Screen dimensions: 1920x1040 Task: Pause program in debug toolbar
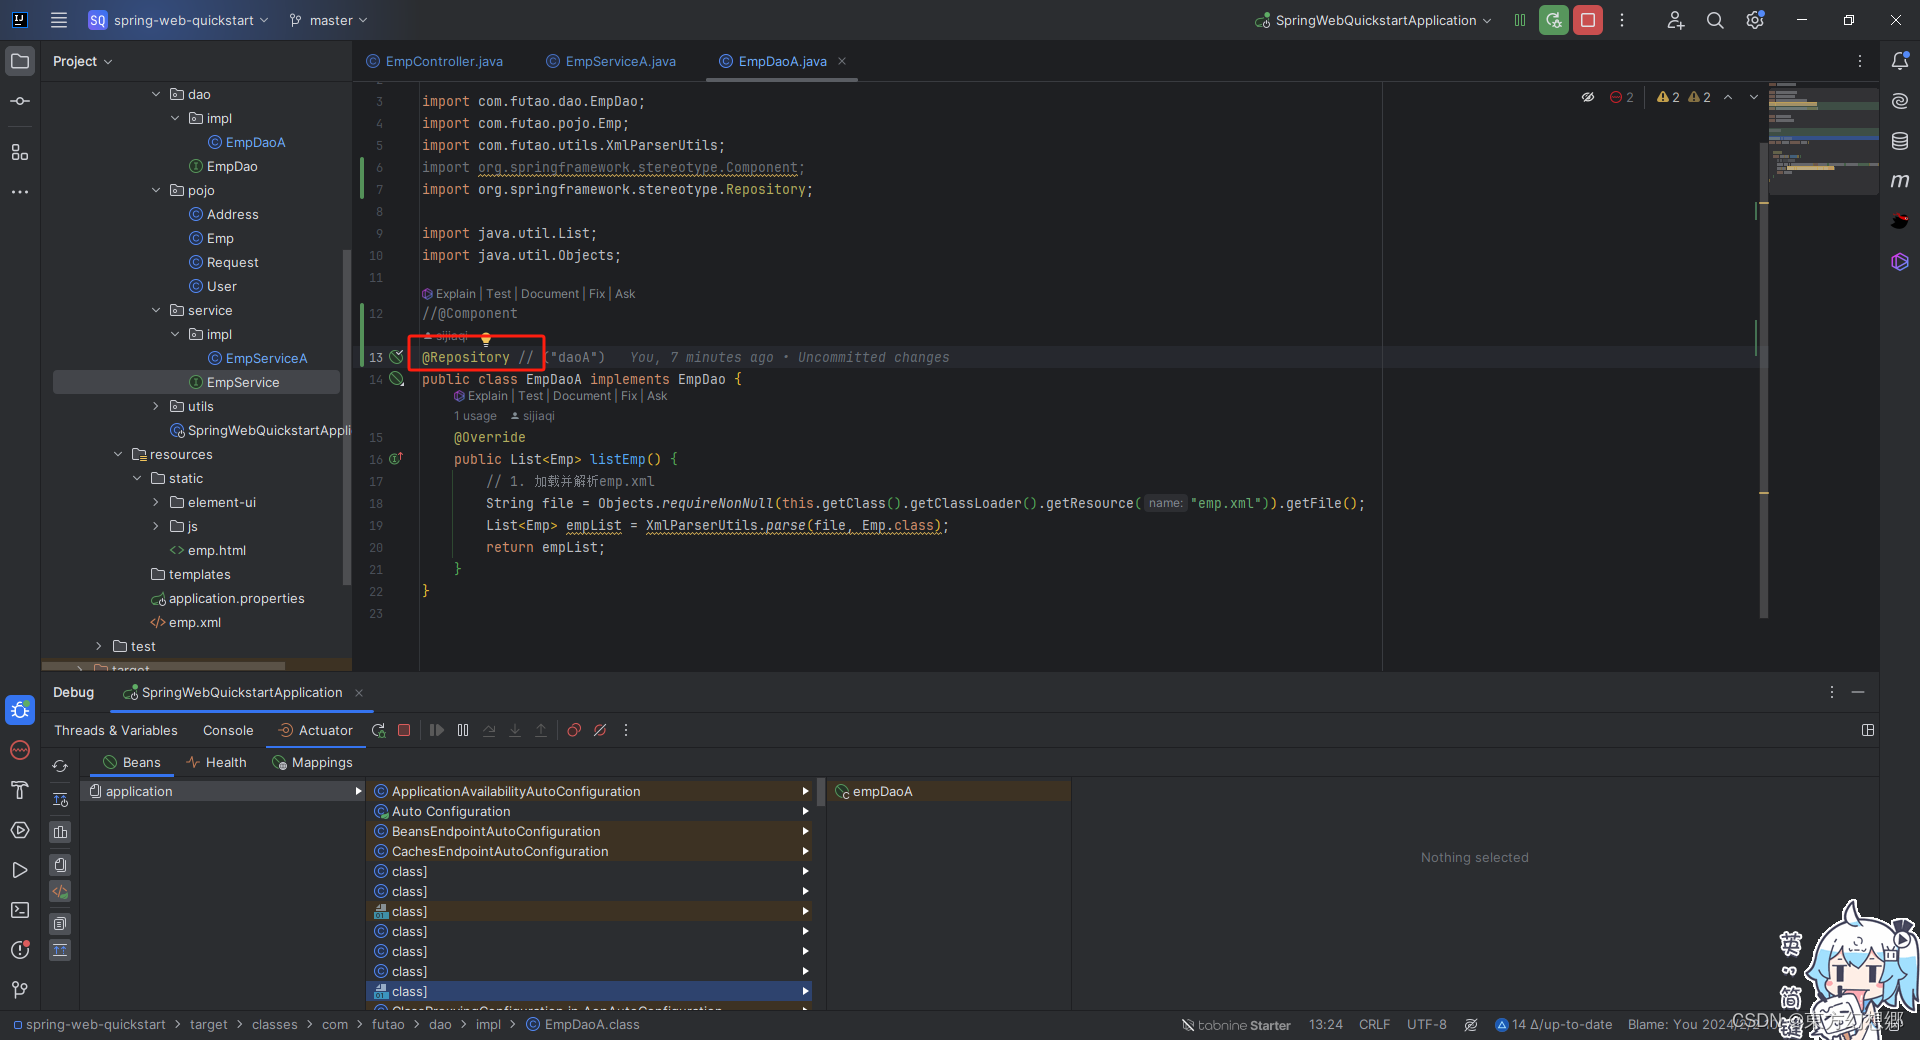click(463, 730)
